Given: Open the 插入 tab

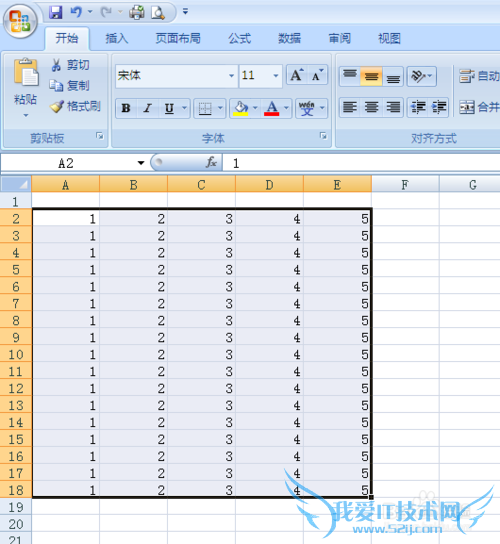Looking at the screenshot, I should click(x=117, y=38).
